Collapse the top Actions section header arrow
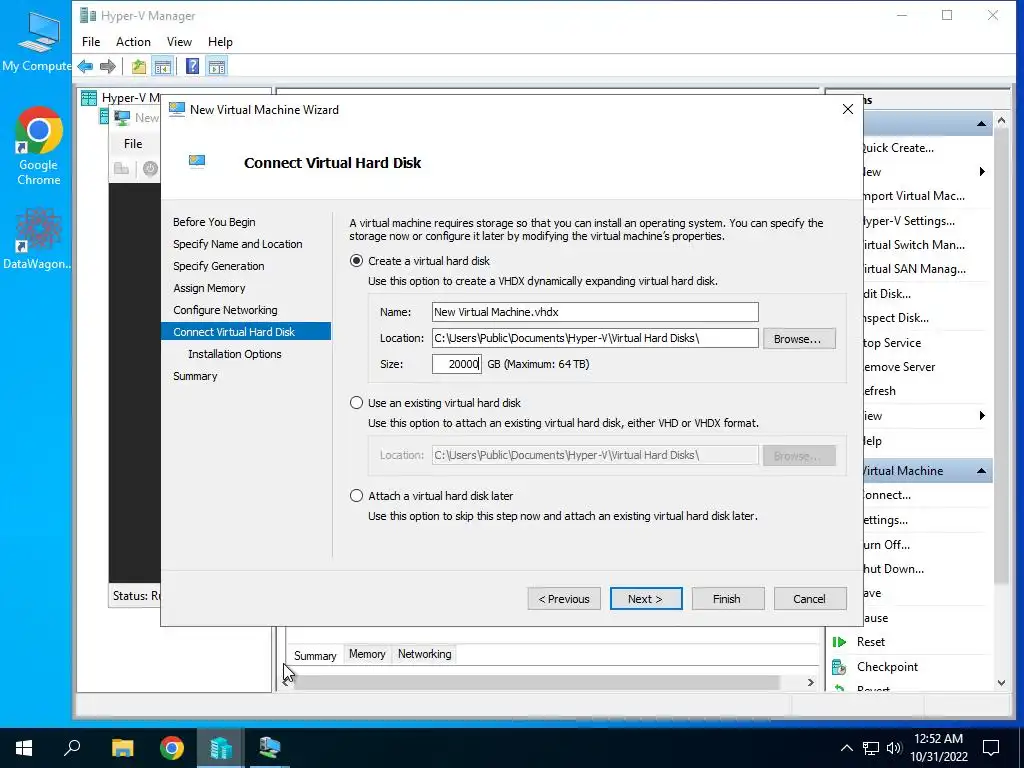This screenshot has height=768, width=1024. coord(982,123)
